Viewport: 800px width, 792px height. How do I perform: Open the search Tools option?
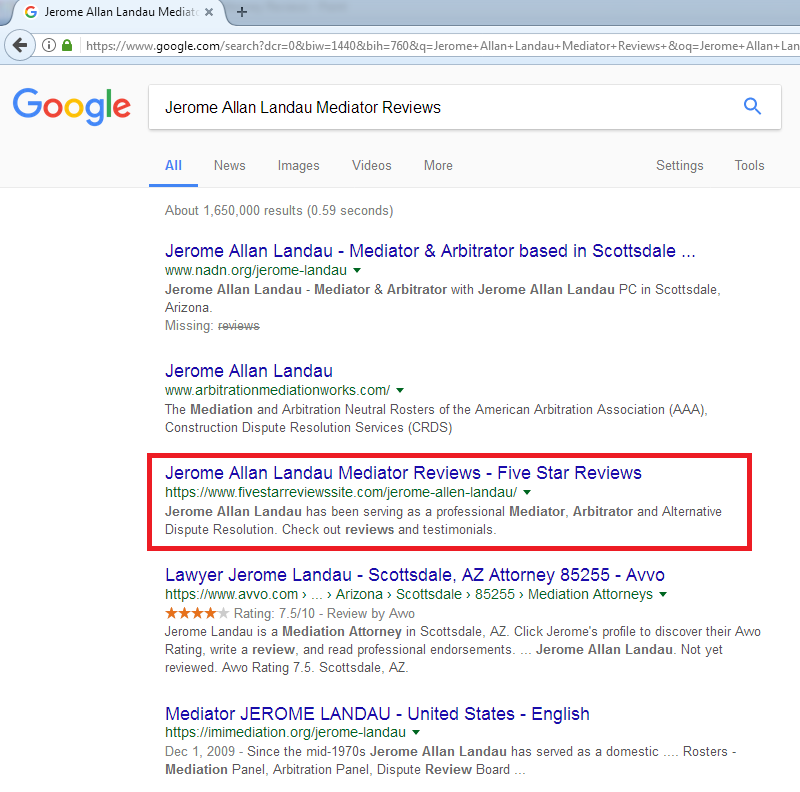[749, 166]
